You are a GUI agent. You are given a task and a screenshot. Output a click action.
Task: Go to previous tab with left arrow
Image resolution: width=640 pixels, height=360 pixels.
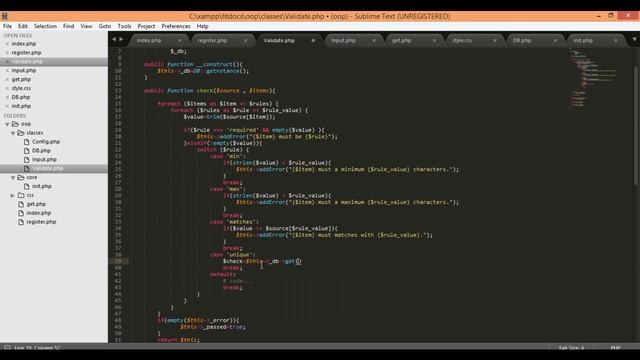[x=114, y=39]
